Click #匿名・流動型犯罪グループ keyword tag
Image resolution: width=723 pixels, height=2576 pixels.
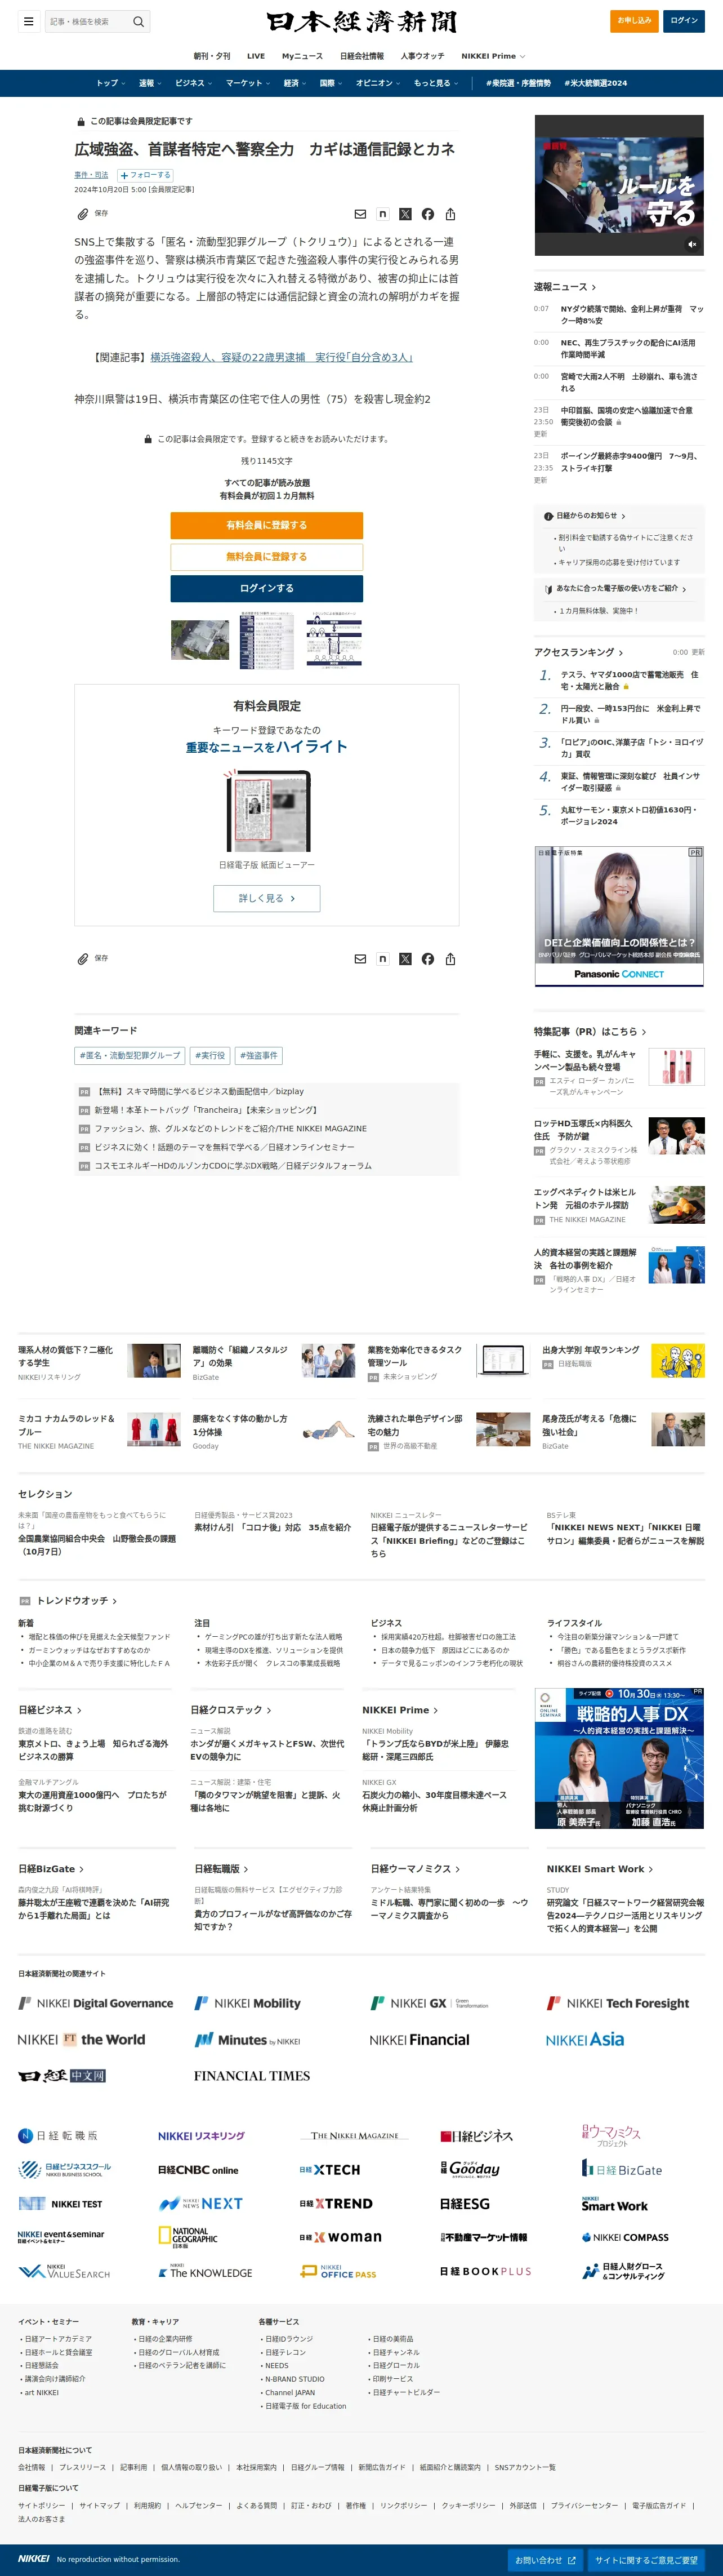pyautogui.click(x=130, y=1055)
